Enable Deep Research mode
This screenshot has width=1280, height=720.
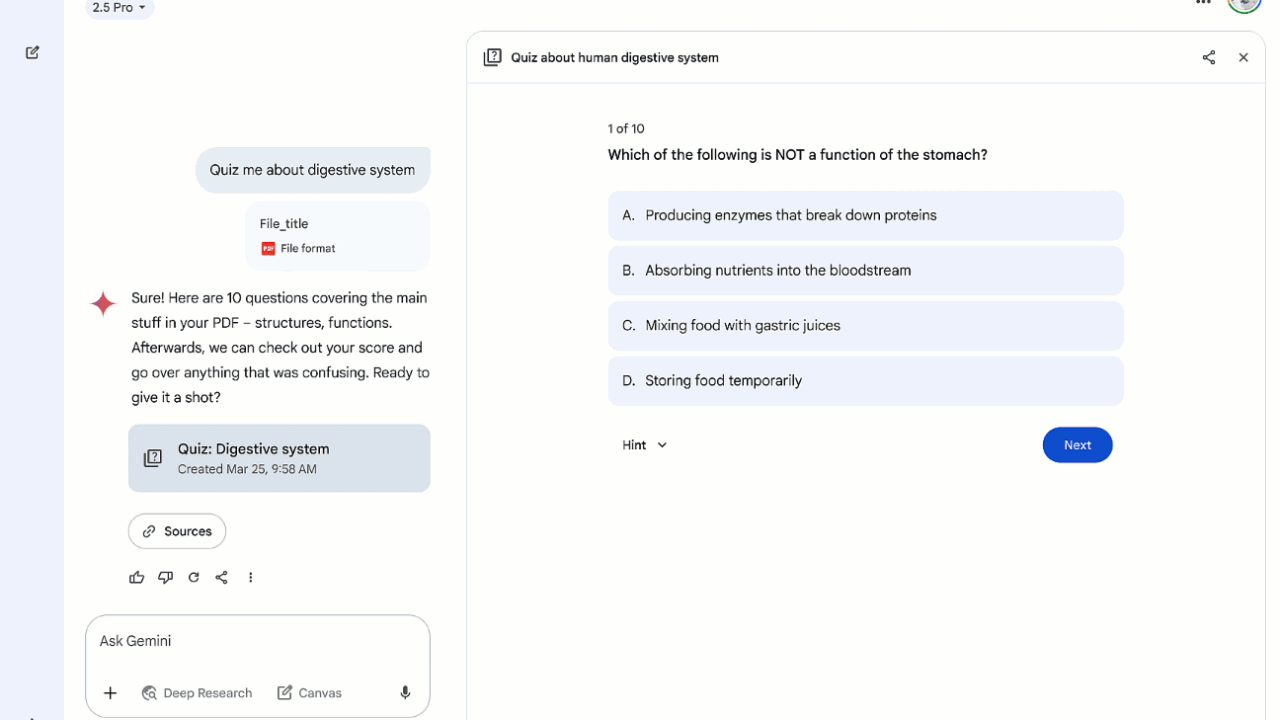click(x=197, y=693)
